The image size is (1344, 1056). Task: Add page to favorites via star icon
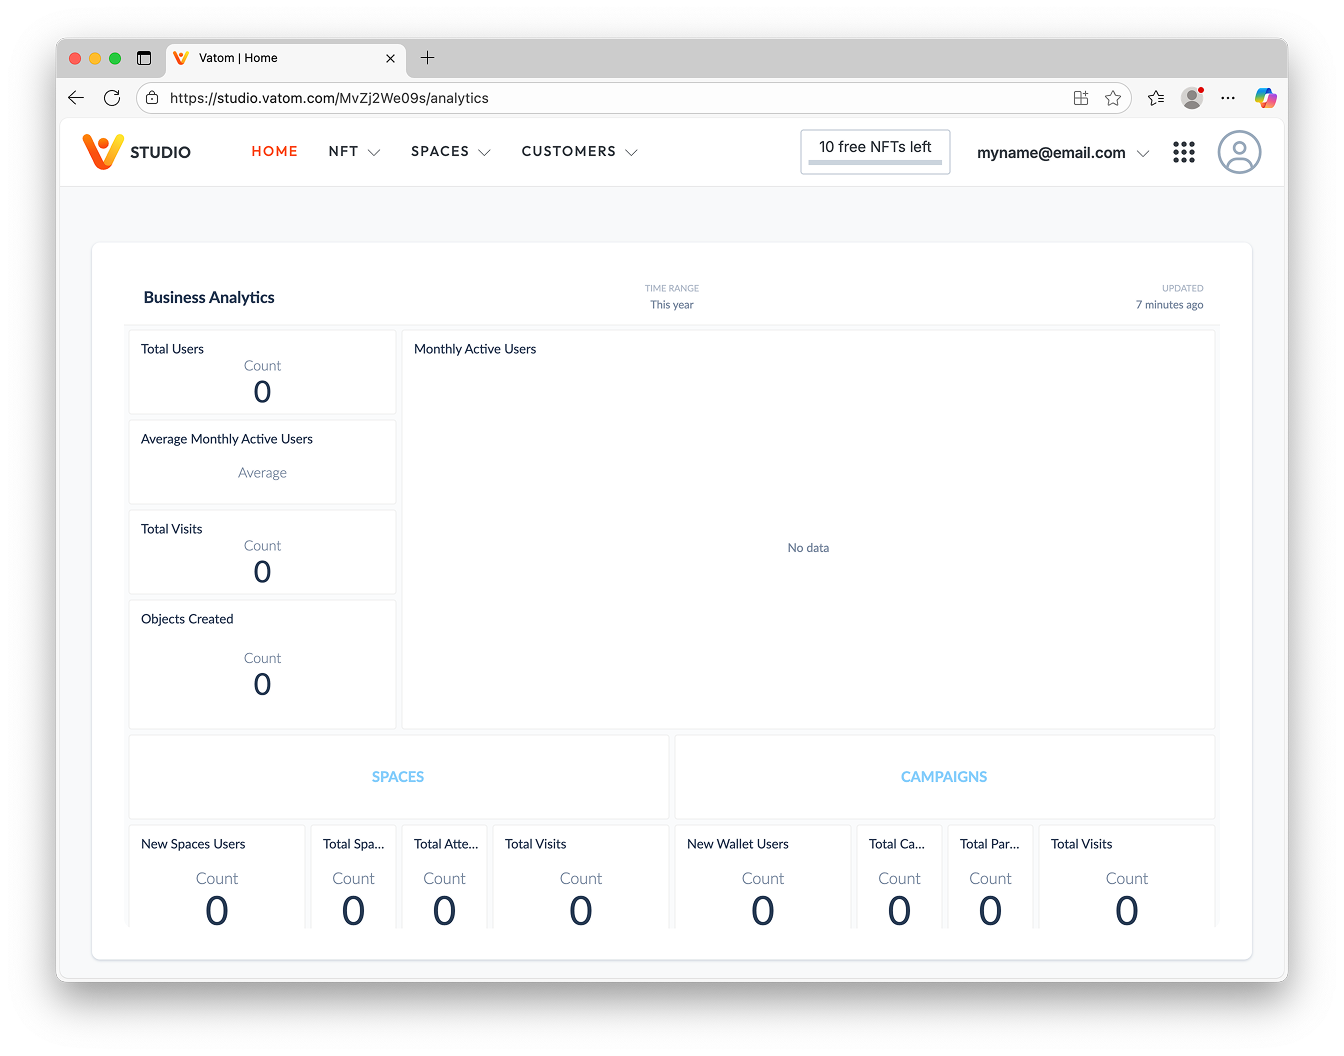[x=1113, y=98]
